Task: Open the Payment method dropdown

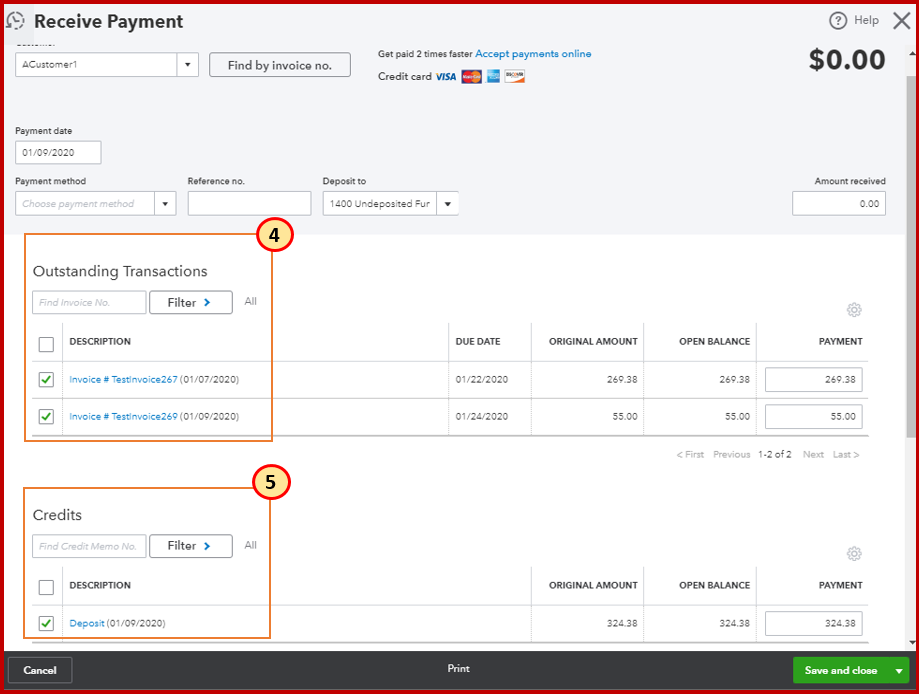Action: coord(165,203)
